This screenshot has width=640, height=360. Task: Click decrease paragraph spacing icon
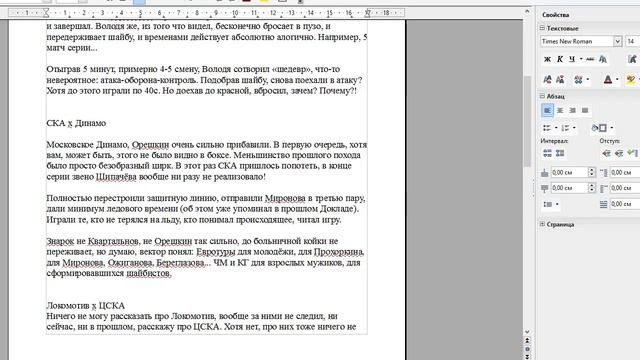(560, 153)
